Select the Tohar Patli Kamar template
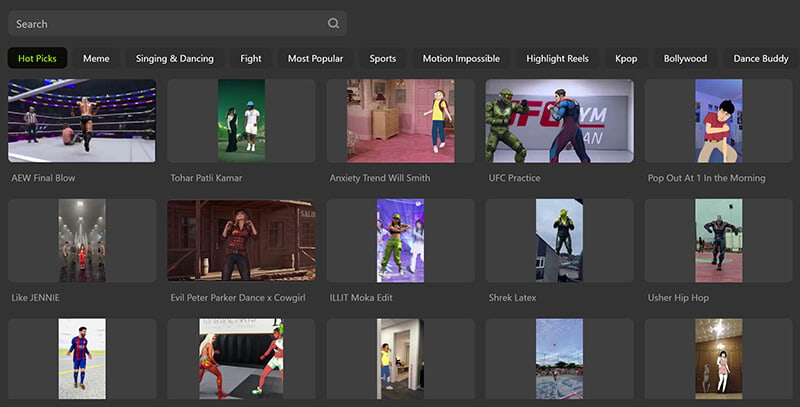Viewport: 800px width, 407px height. point(241,121)
